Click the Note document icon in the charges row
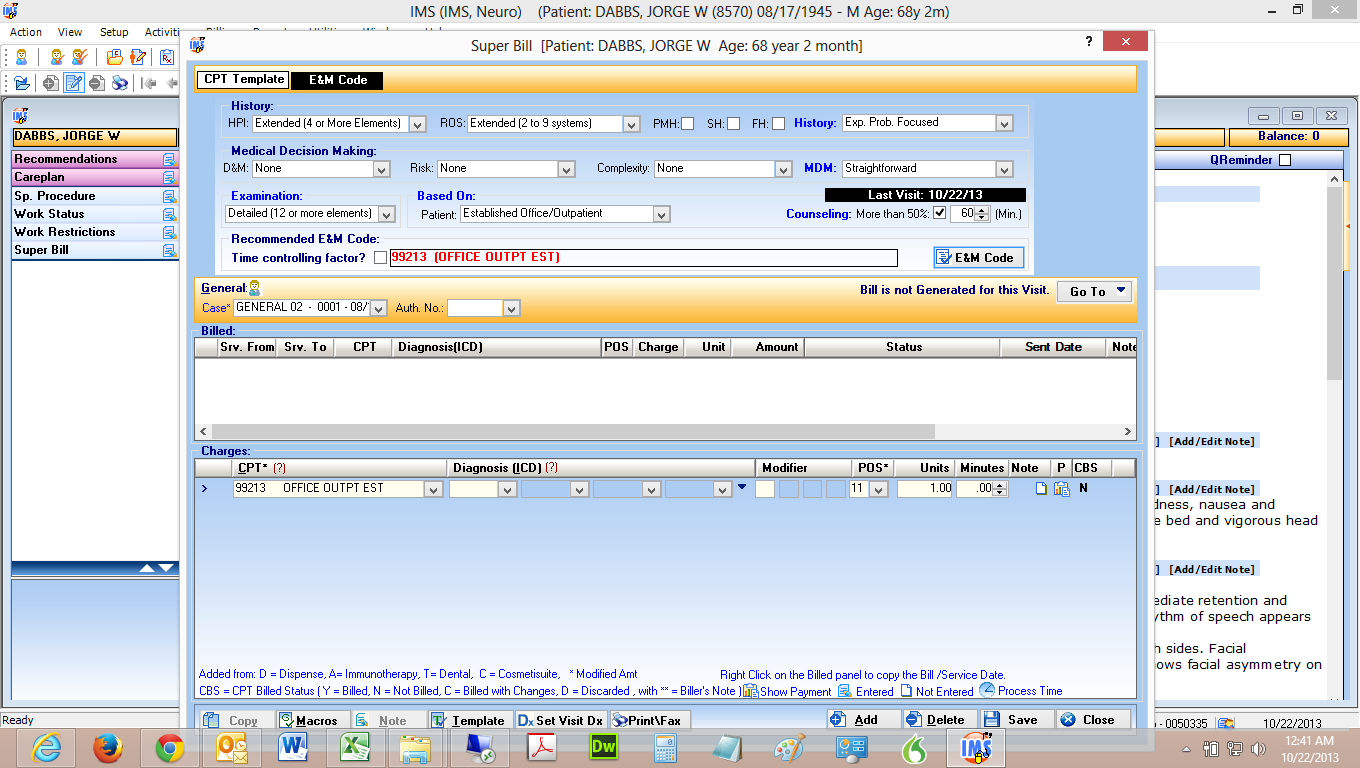Image resolution: width=1360 pixels, height=768 pixels. coord(1041,488)
